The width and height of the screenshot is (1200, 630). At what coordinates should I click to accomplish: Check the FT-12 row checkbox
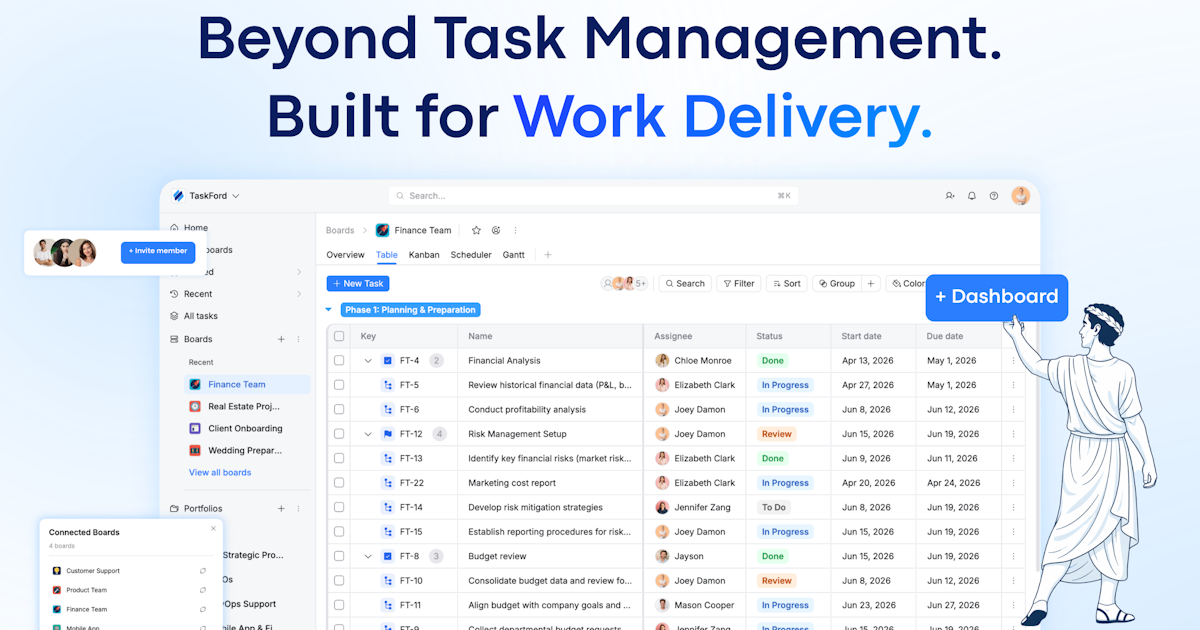(x=339, y=434)
